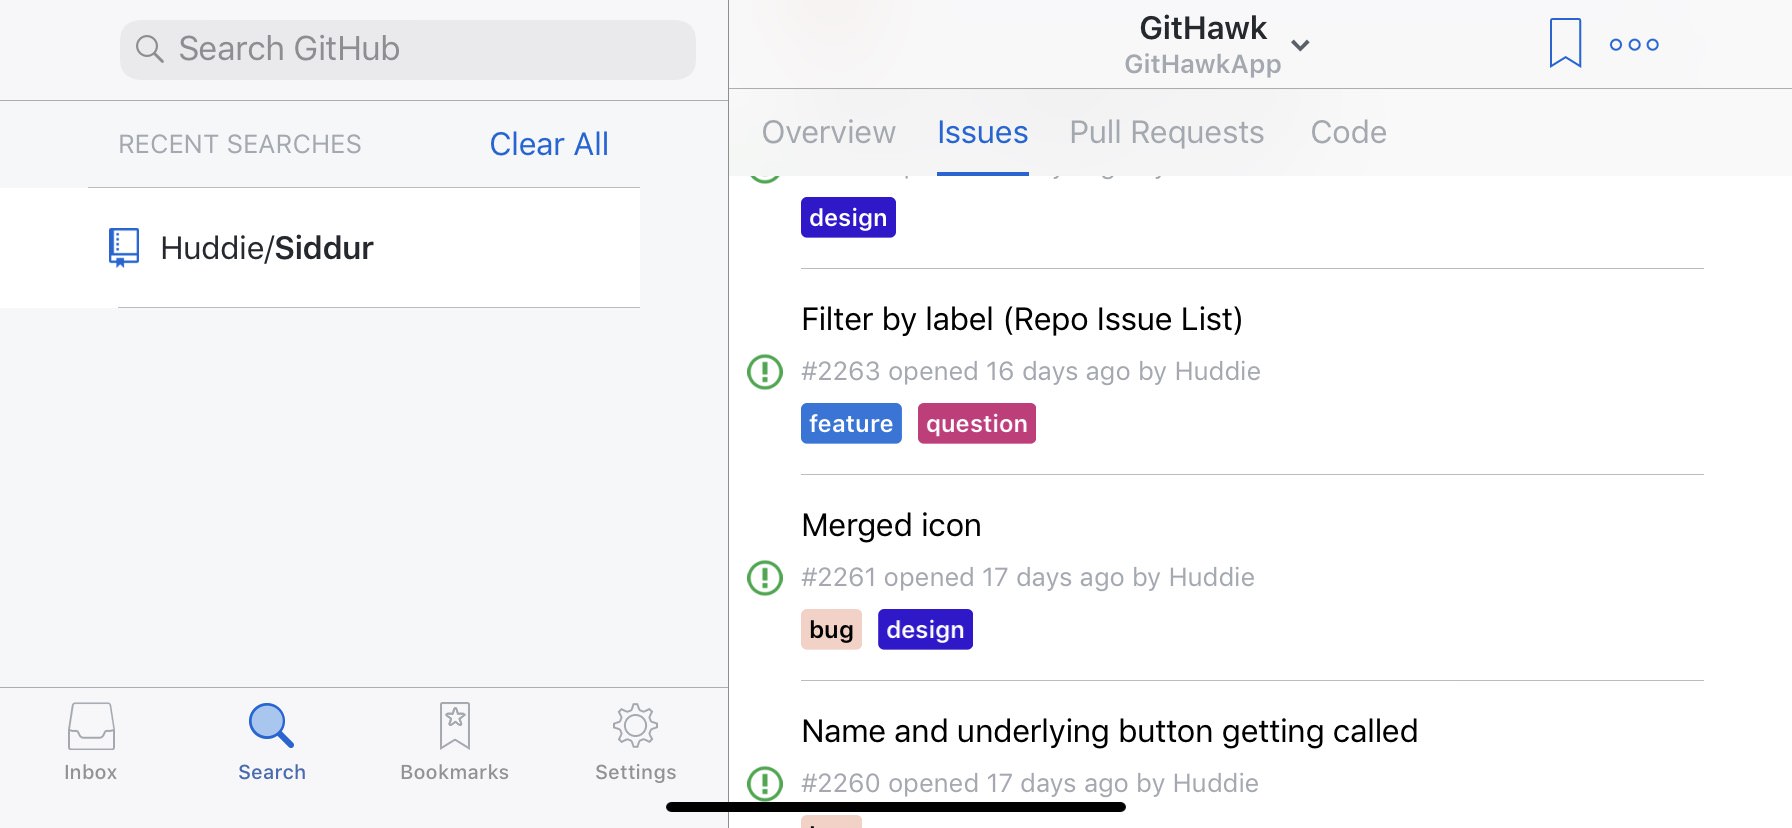The width and height of the screenshot is (1792, 828).
Task: Switch to the Pull Requests tab
Action: pos(1166,132)
